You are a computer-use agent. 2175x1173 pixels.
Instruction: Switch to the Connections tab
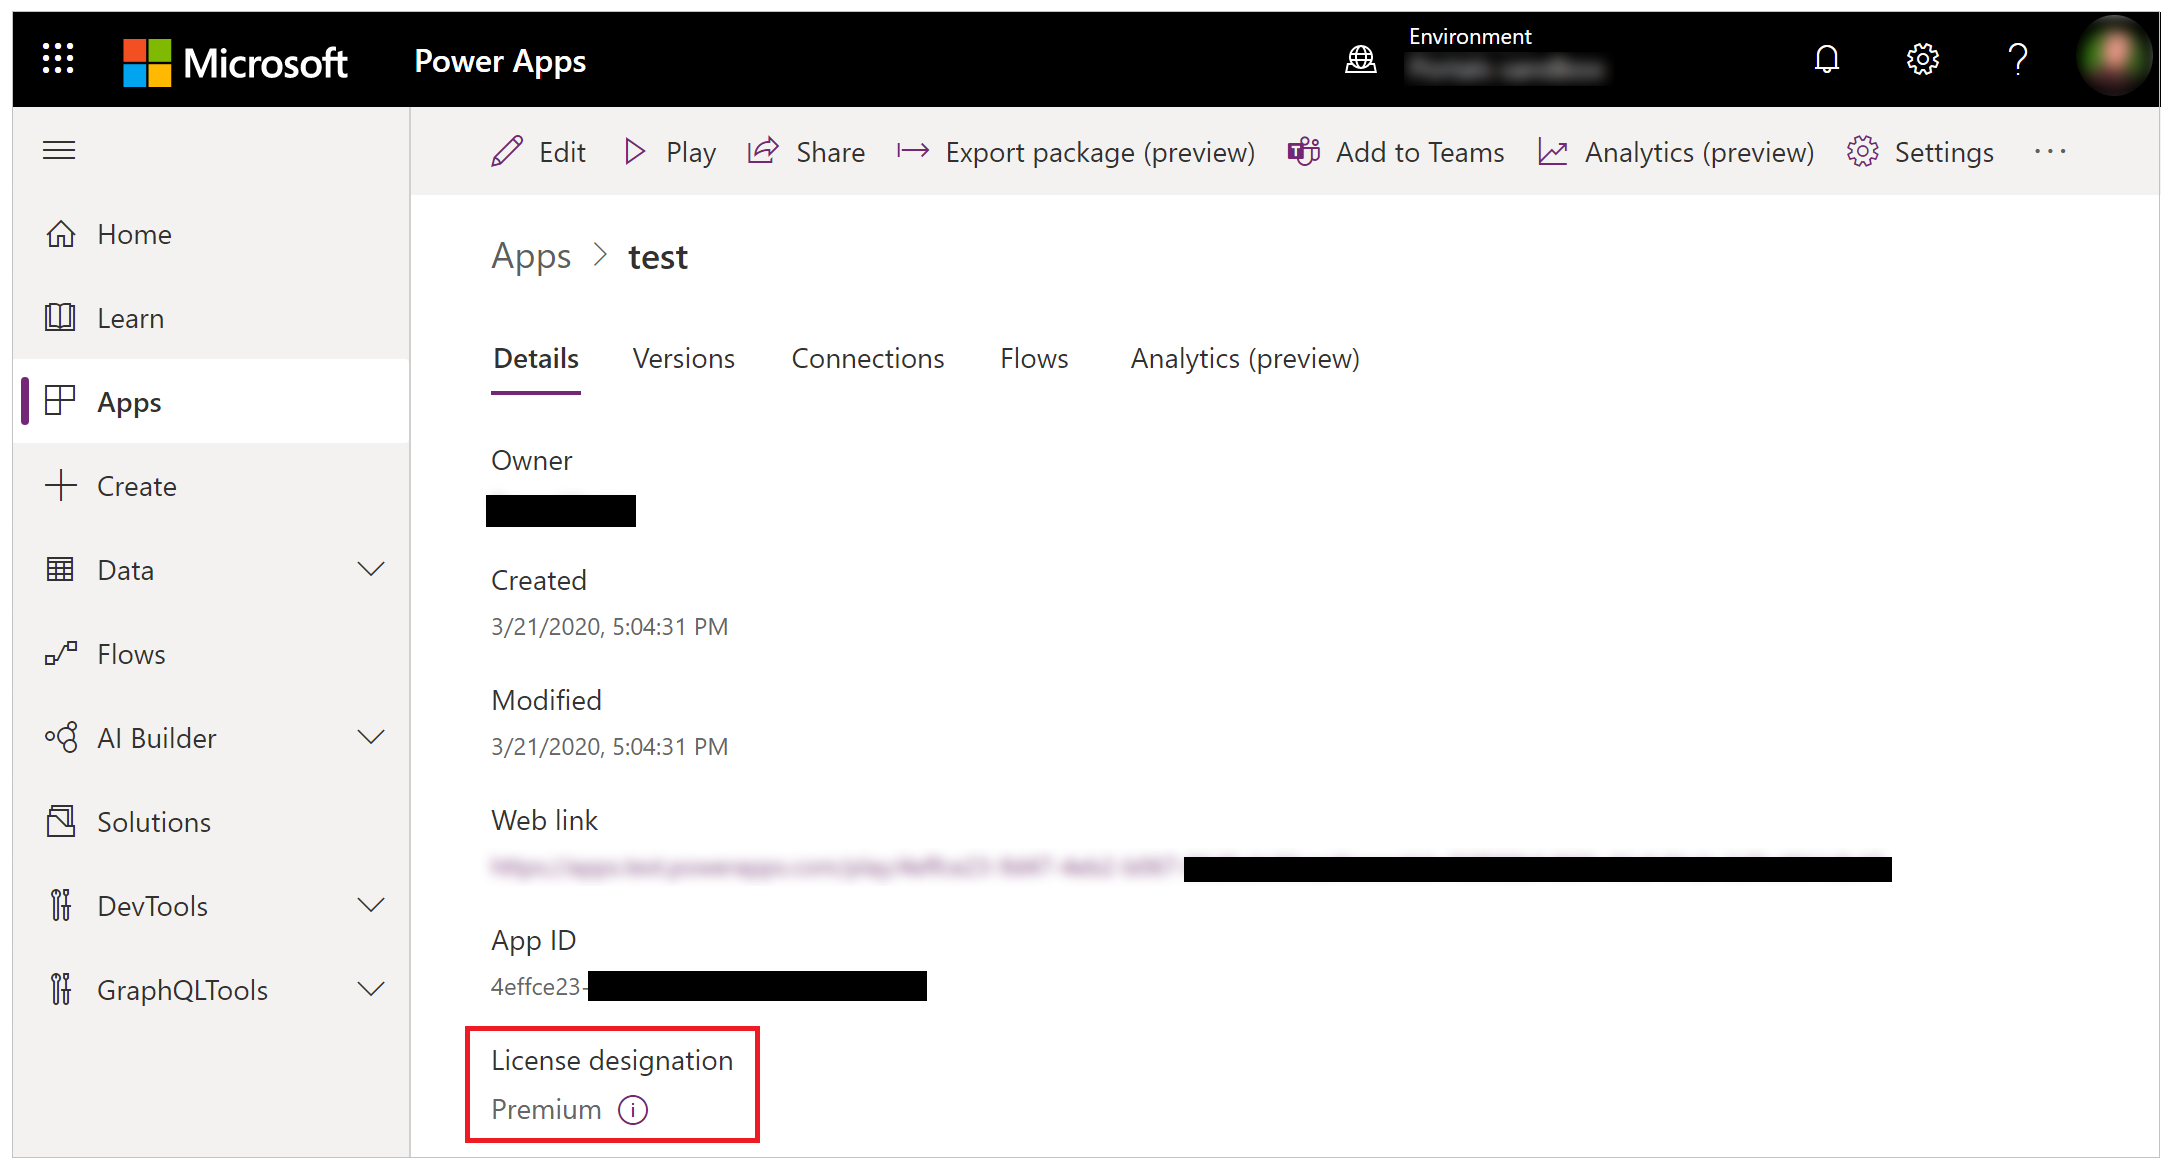pyautogui.click(x=869, y=358)
